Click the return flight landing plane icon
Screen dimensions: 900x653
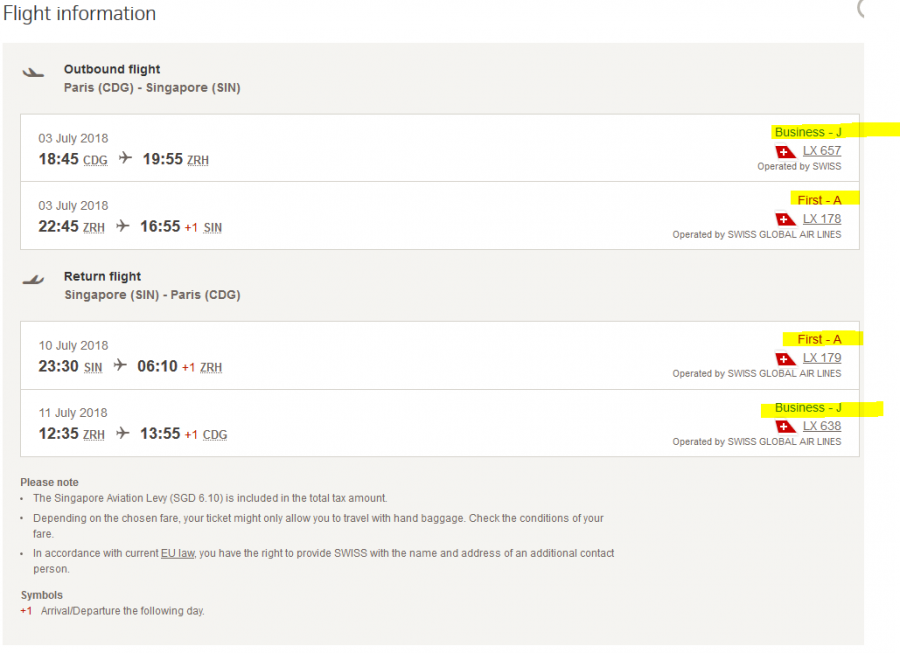click(x=34, y=279)
